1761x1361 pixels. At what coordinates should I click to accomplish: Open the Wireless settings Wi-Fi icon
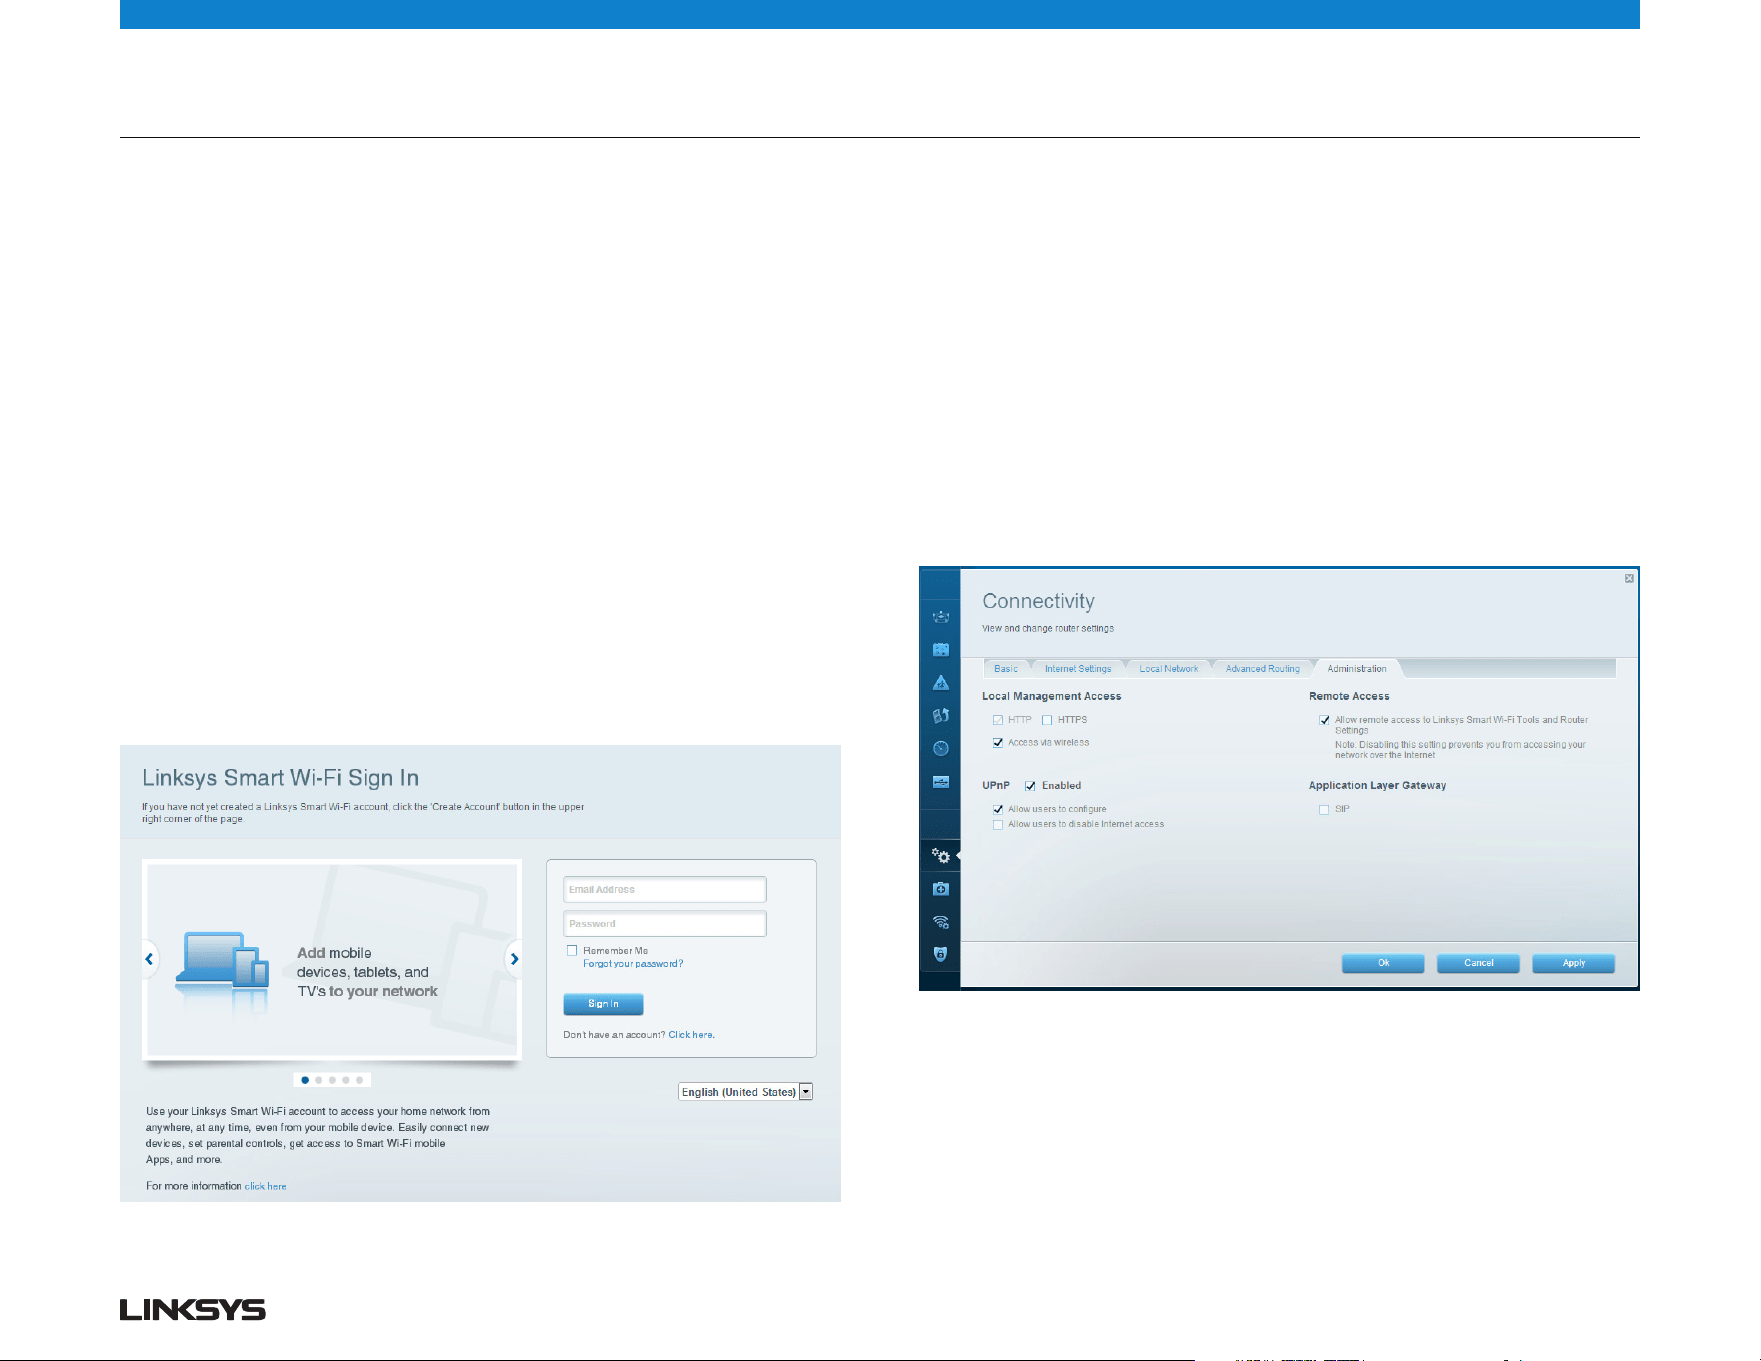940,922
